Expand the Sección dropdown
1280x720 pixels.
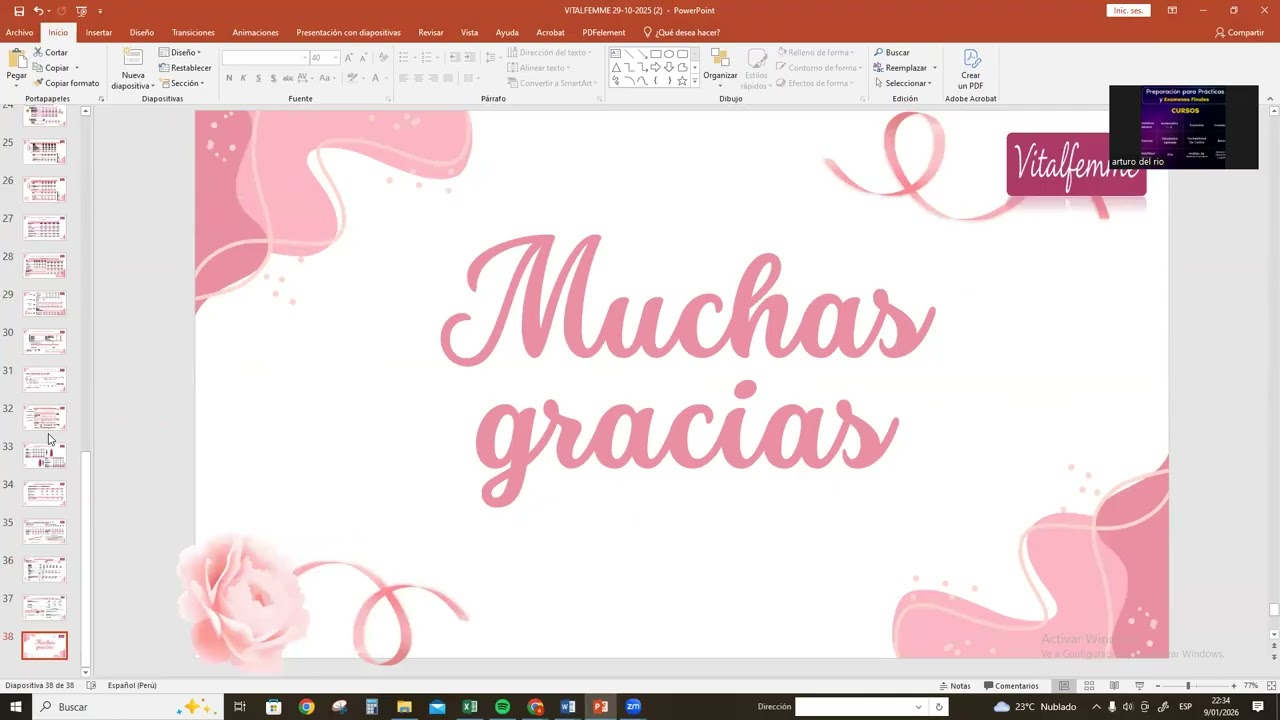tap(181, 83)
